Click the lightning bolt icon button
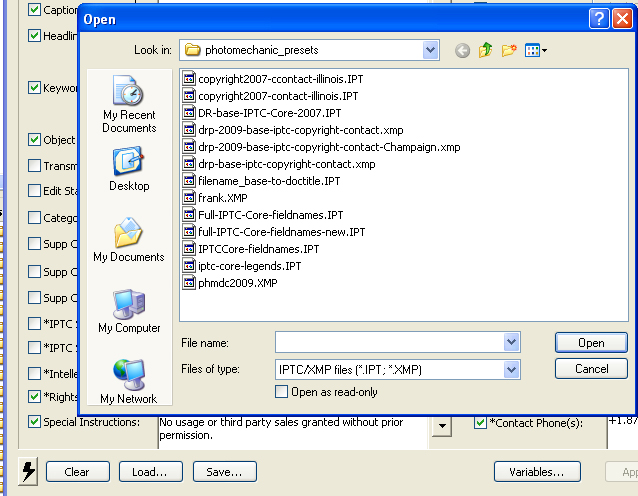This screenshot has width=638, height=496. click(29, 471)
